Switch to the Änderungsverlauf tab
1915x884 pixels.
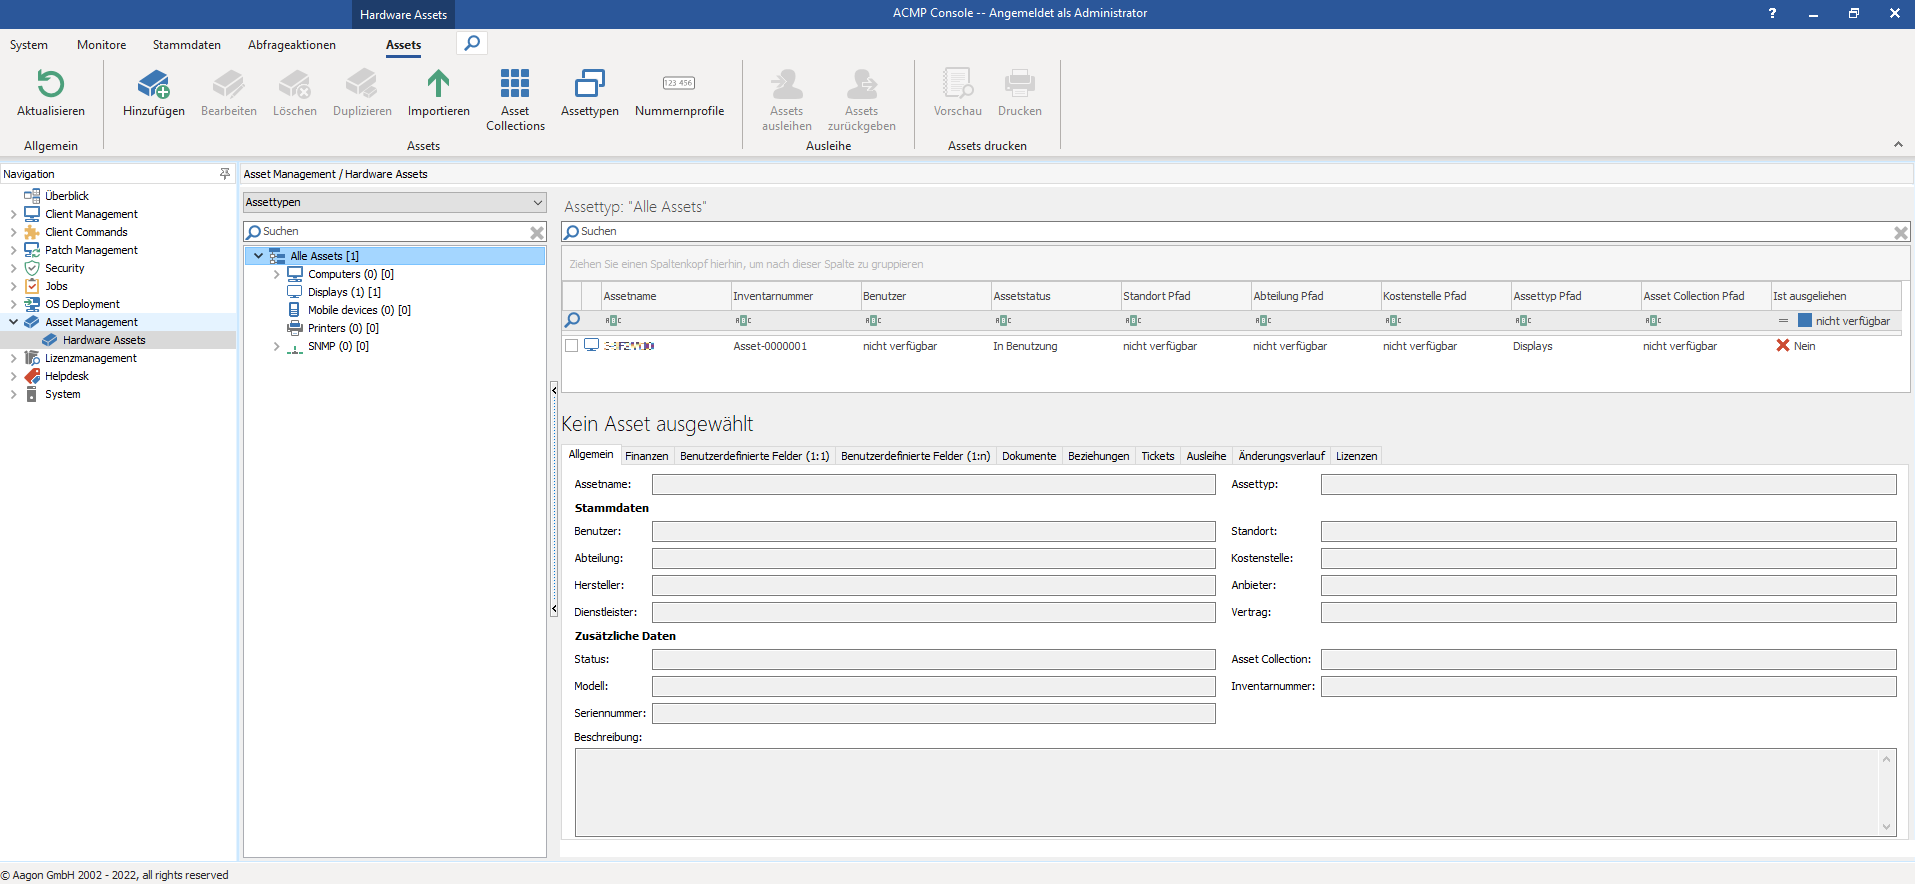pyautogui.click(x=1281, y=456)
